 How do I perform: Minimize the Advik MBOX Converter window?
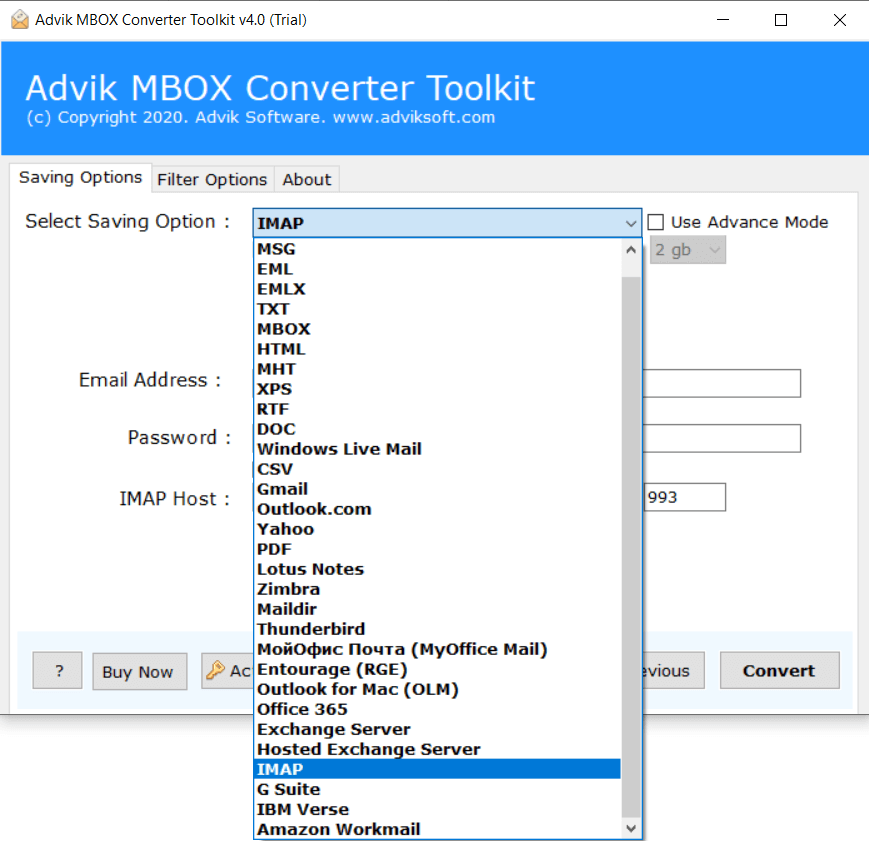pyautogui.click(x=723, y=20)
